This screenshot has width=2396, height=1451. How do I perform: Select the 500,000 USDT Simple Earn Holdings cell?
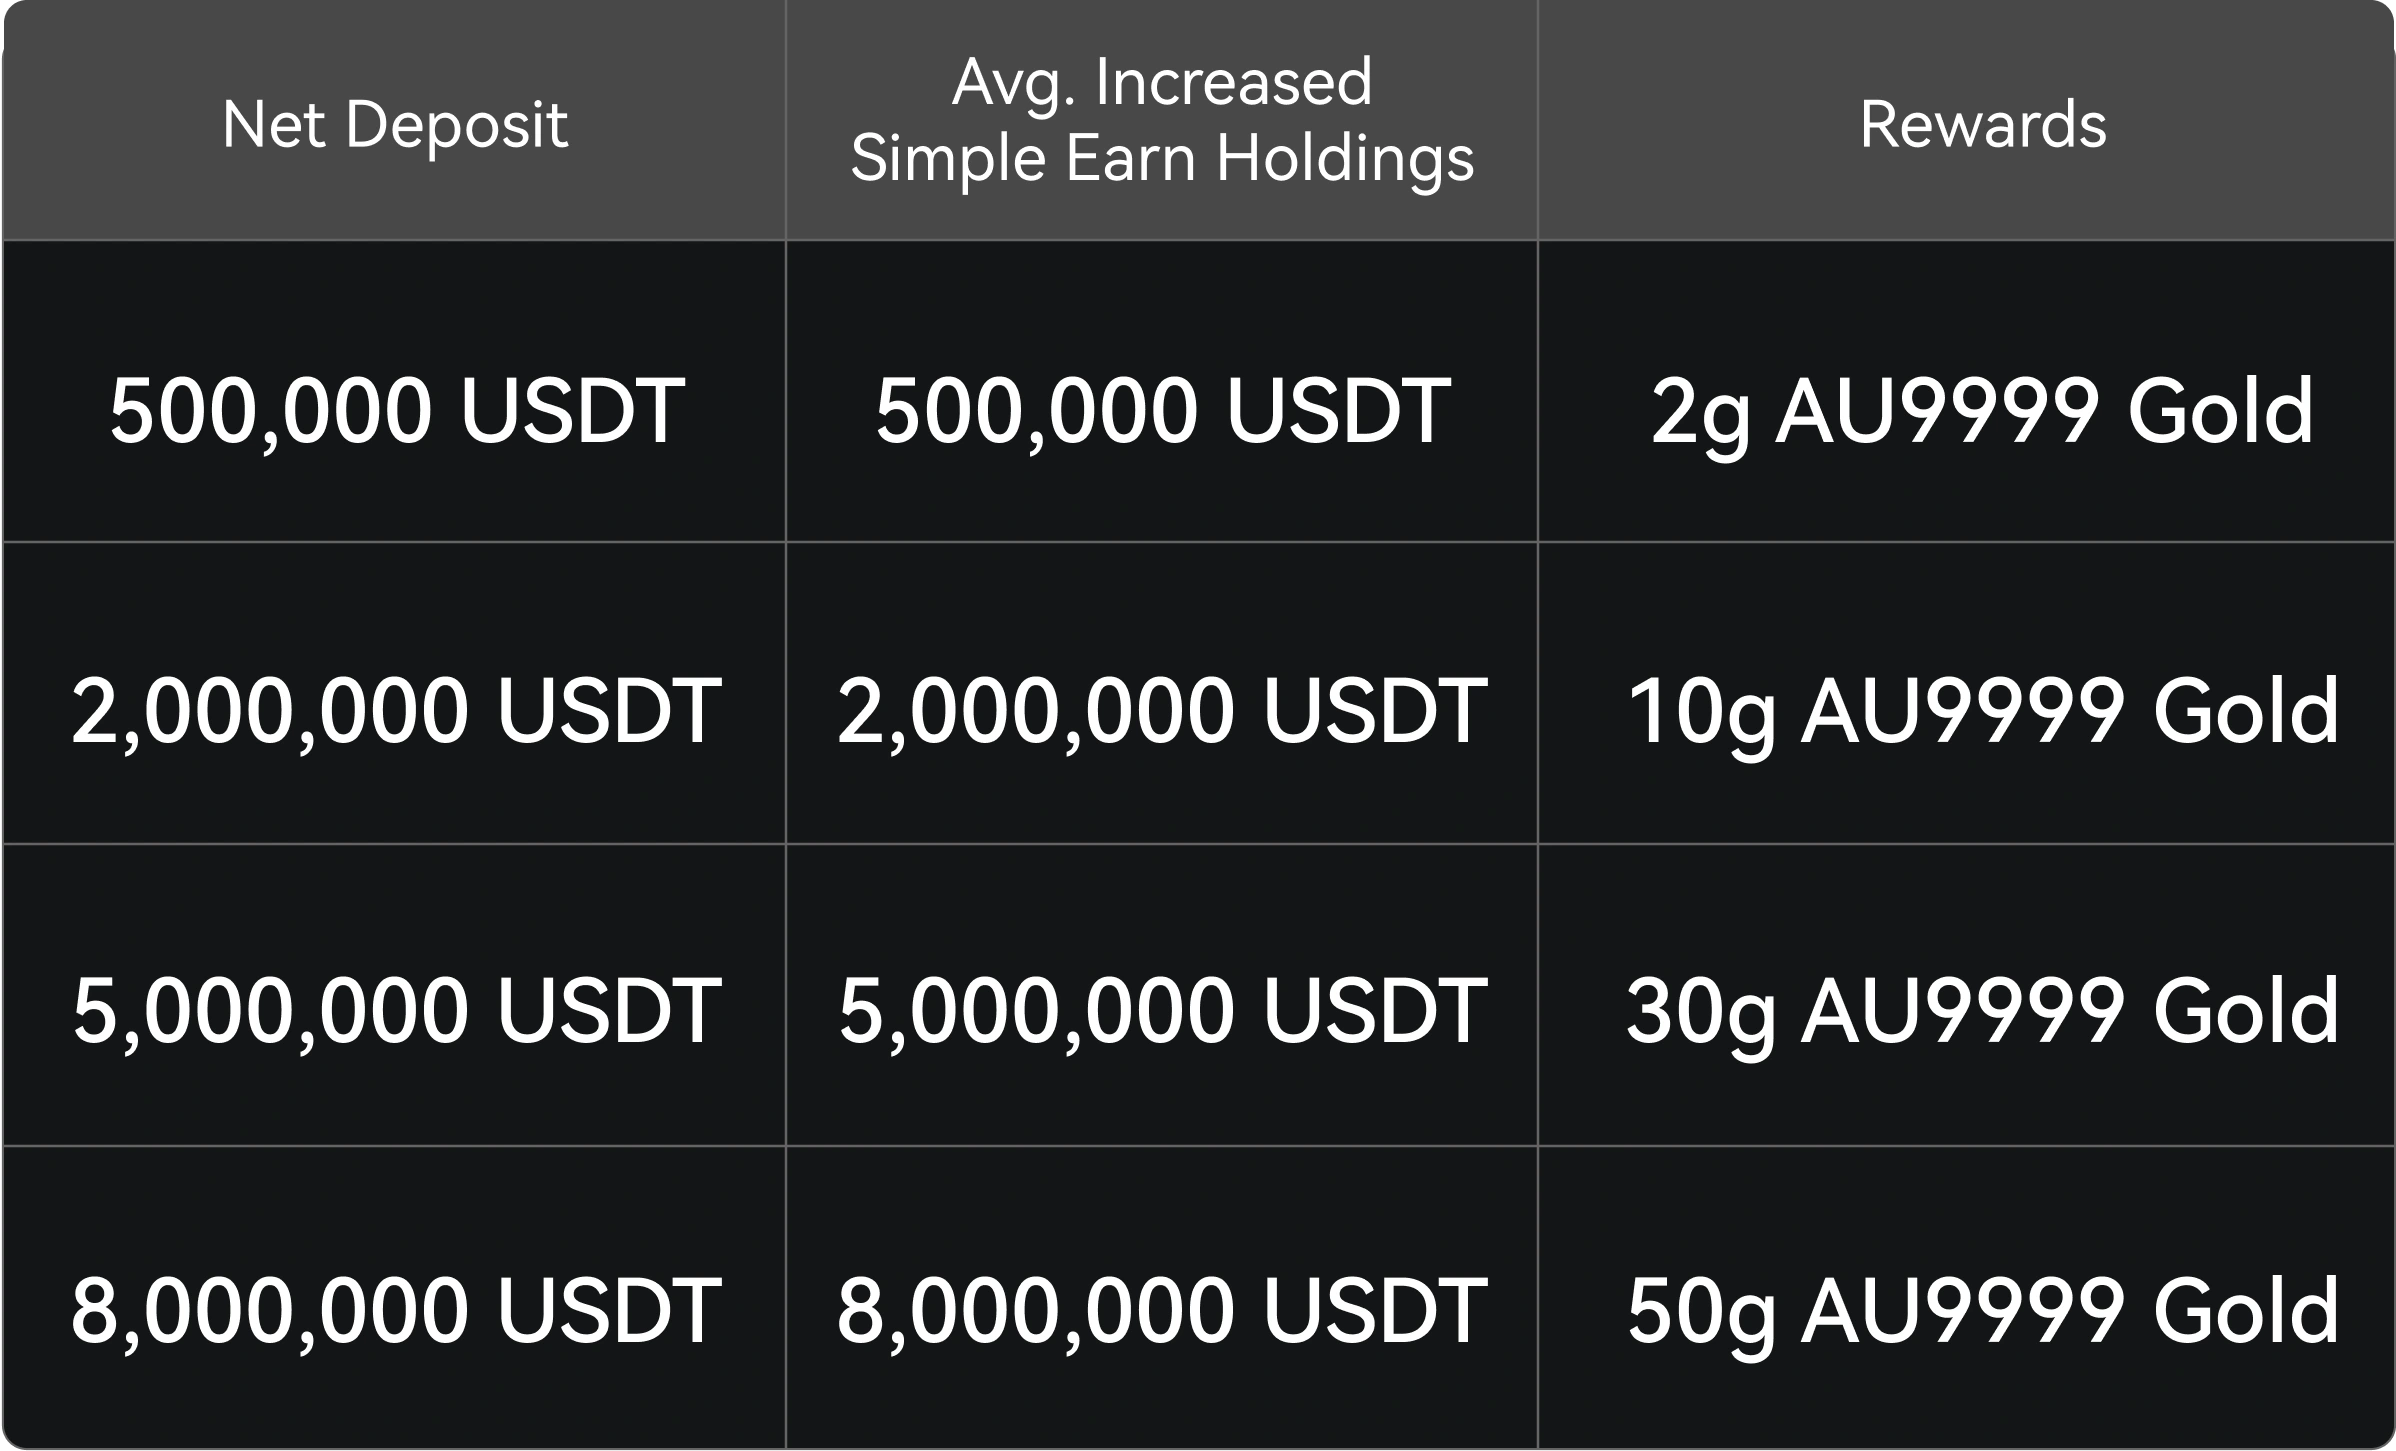(1162, 411)
